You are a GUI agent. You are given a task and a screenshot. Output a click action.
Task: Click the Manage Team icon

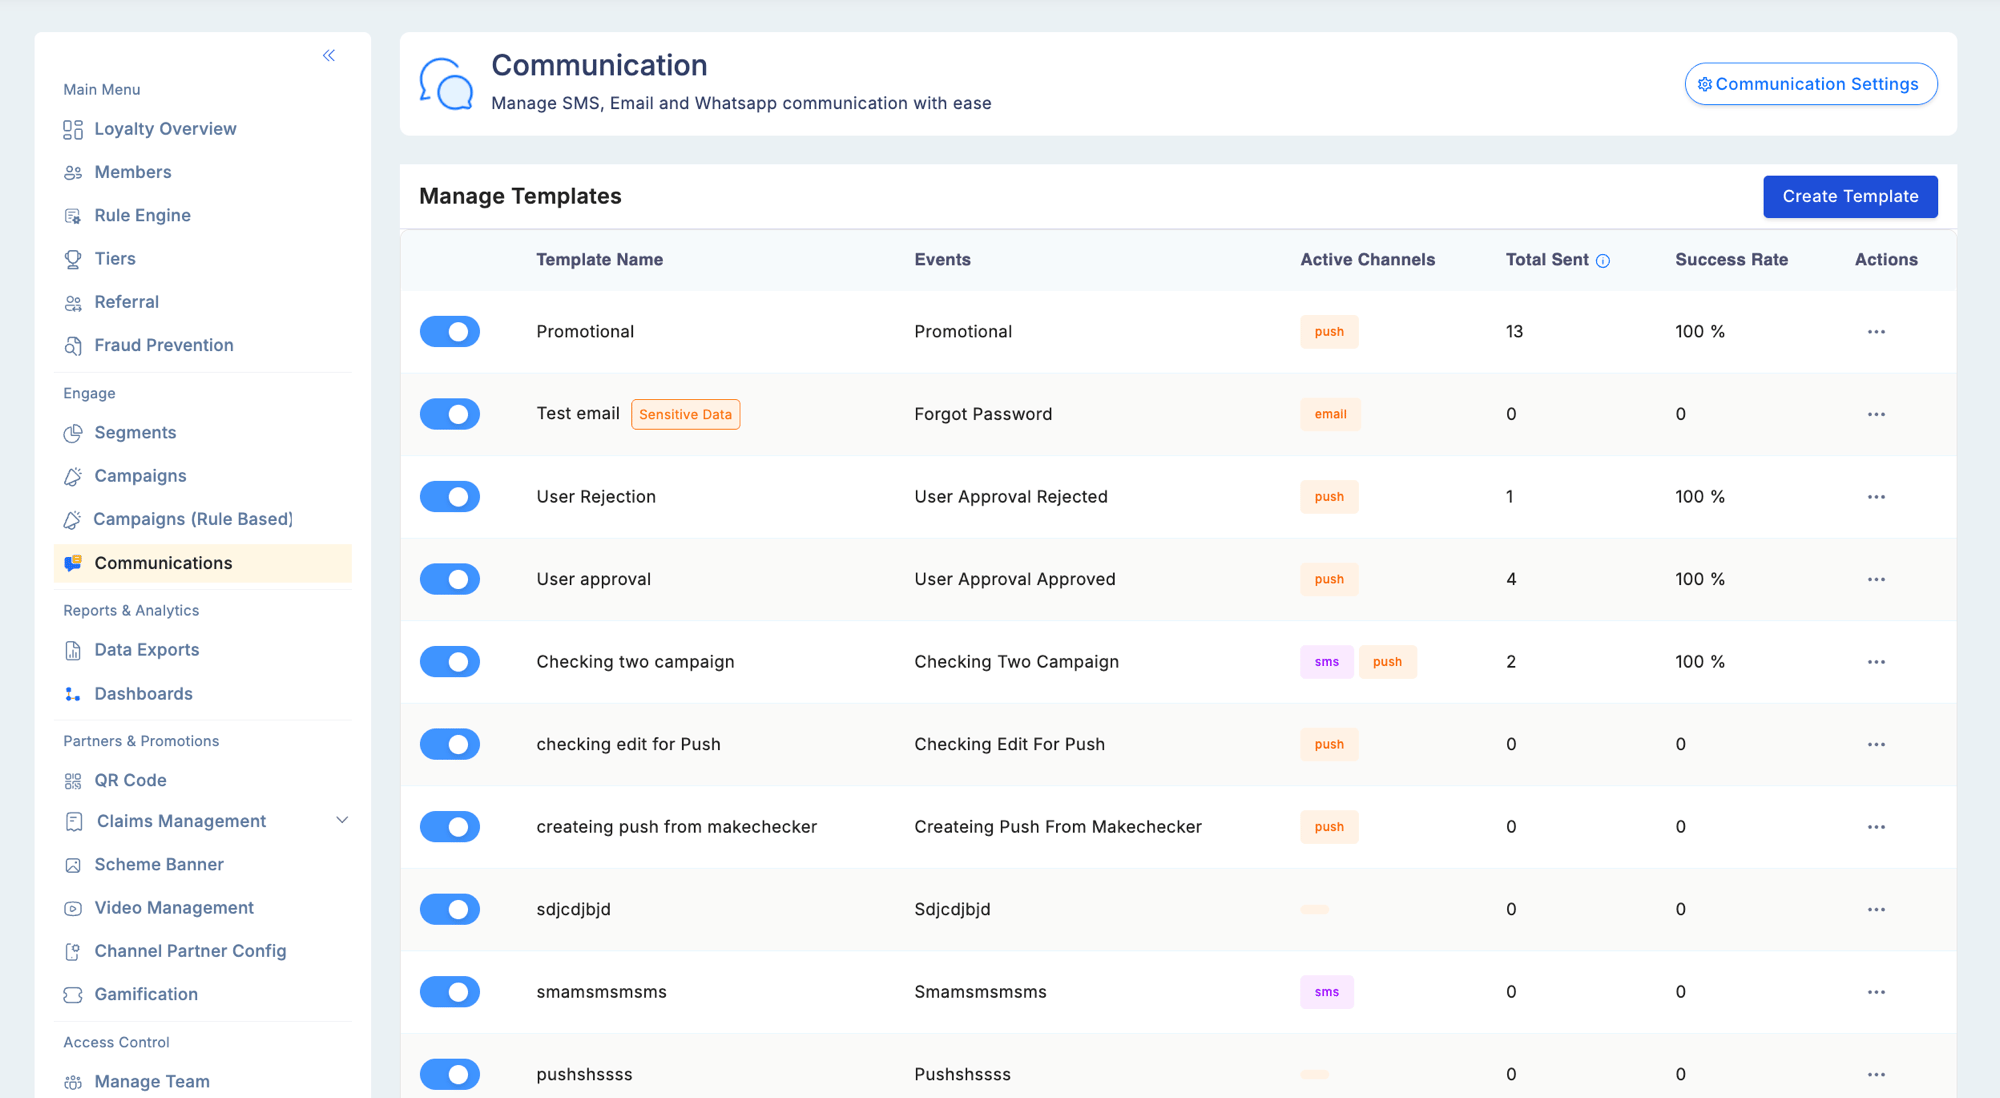click(73, 1082)
